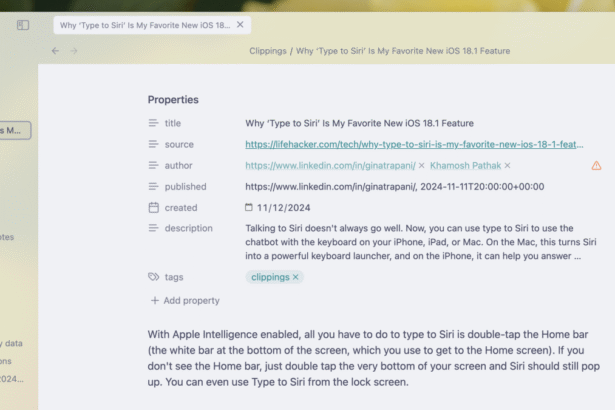Viewport: 615px width, 410px height.
Task: Remove the linkedin.com author value
Action: (421, 166)
